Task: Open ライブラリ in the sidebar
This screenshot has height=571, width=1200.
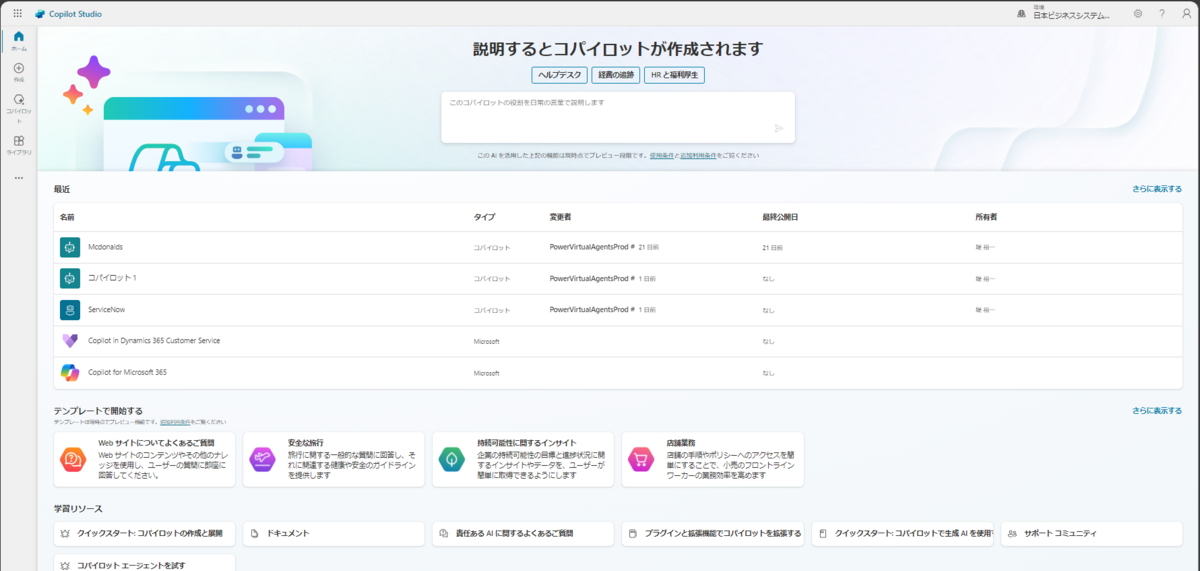Action: click(19, 145)
